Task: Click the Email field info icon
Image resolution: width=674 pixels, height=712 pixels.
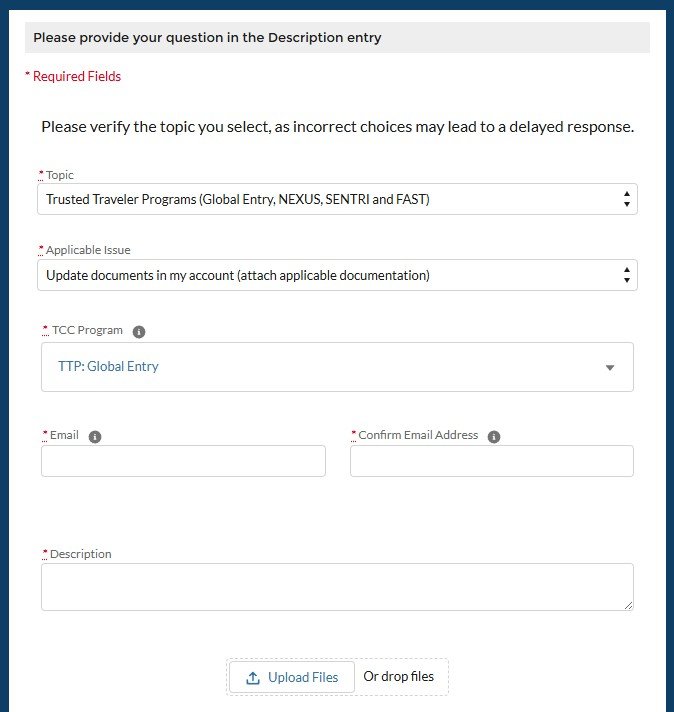Action: click(94, 436)
